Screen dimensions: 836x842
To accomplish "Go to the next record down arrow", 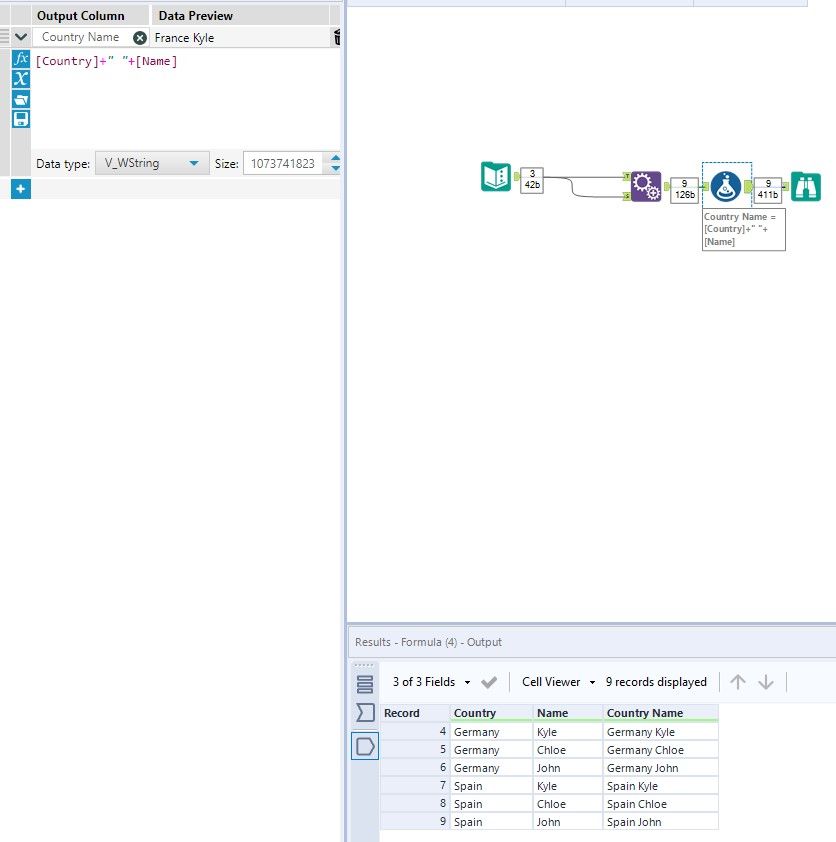I will [x=766, y=682].
